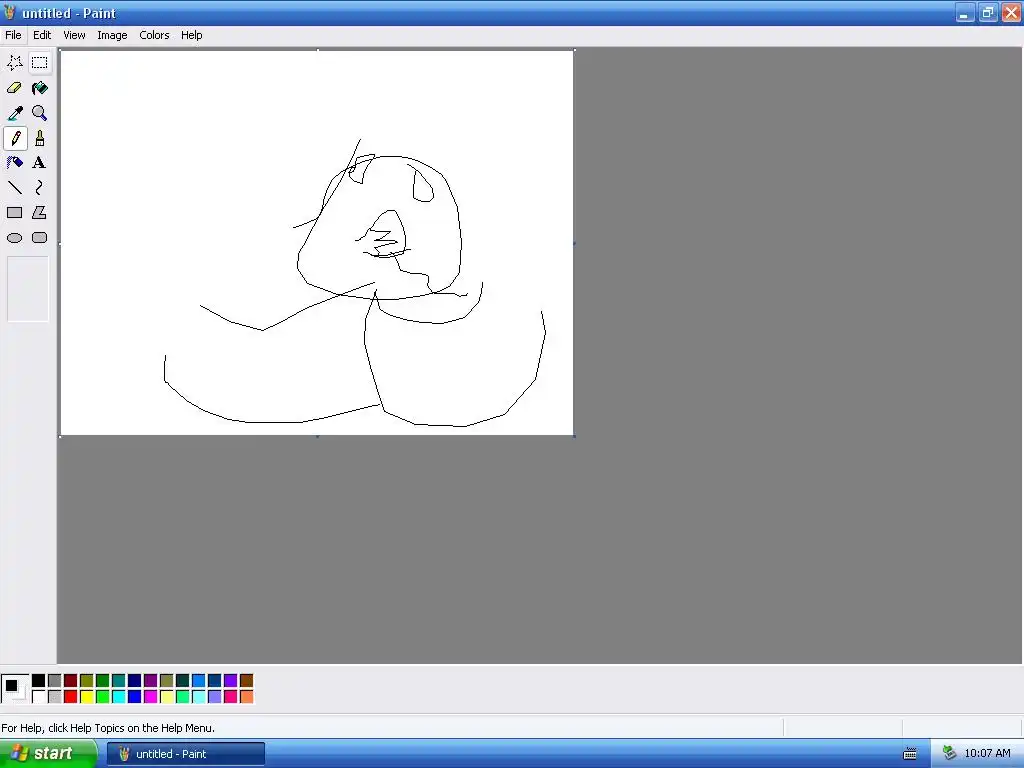Select the rectangular Select tool
This screenshot has height=768, width=1024.
click(x=40, y=63)
